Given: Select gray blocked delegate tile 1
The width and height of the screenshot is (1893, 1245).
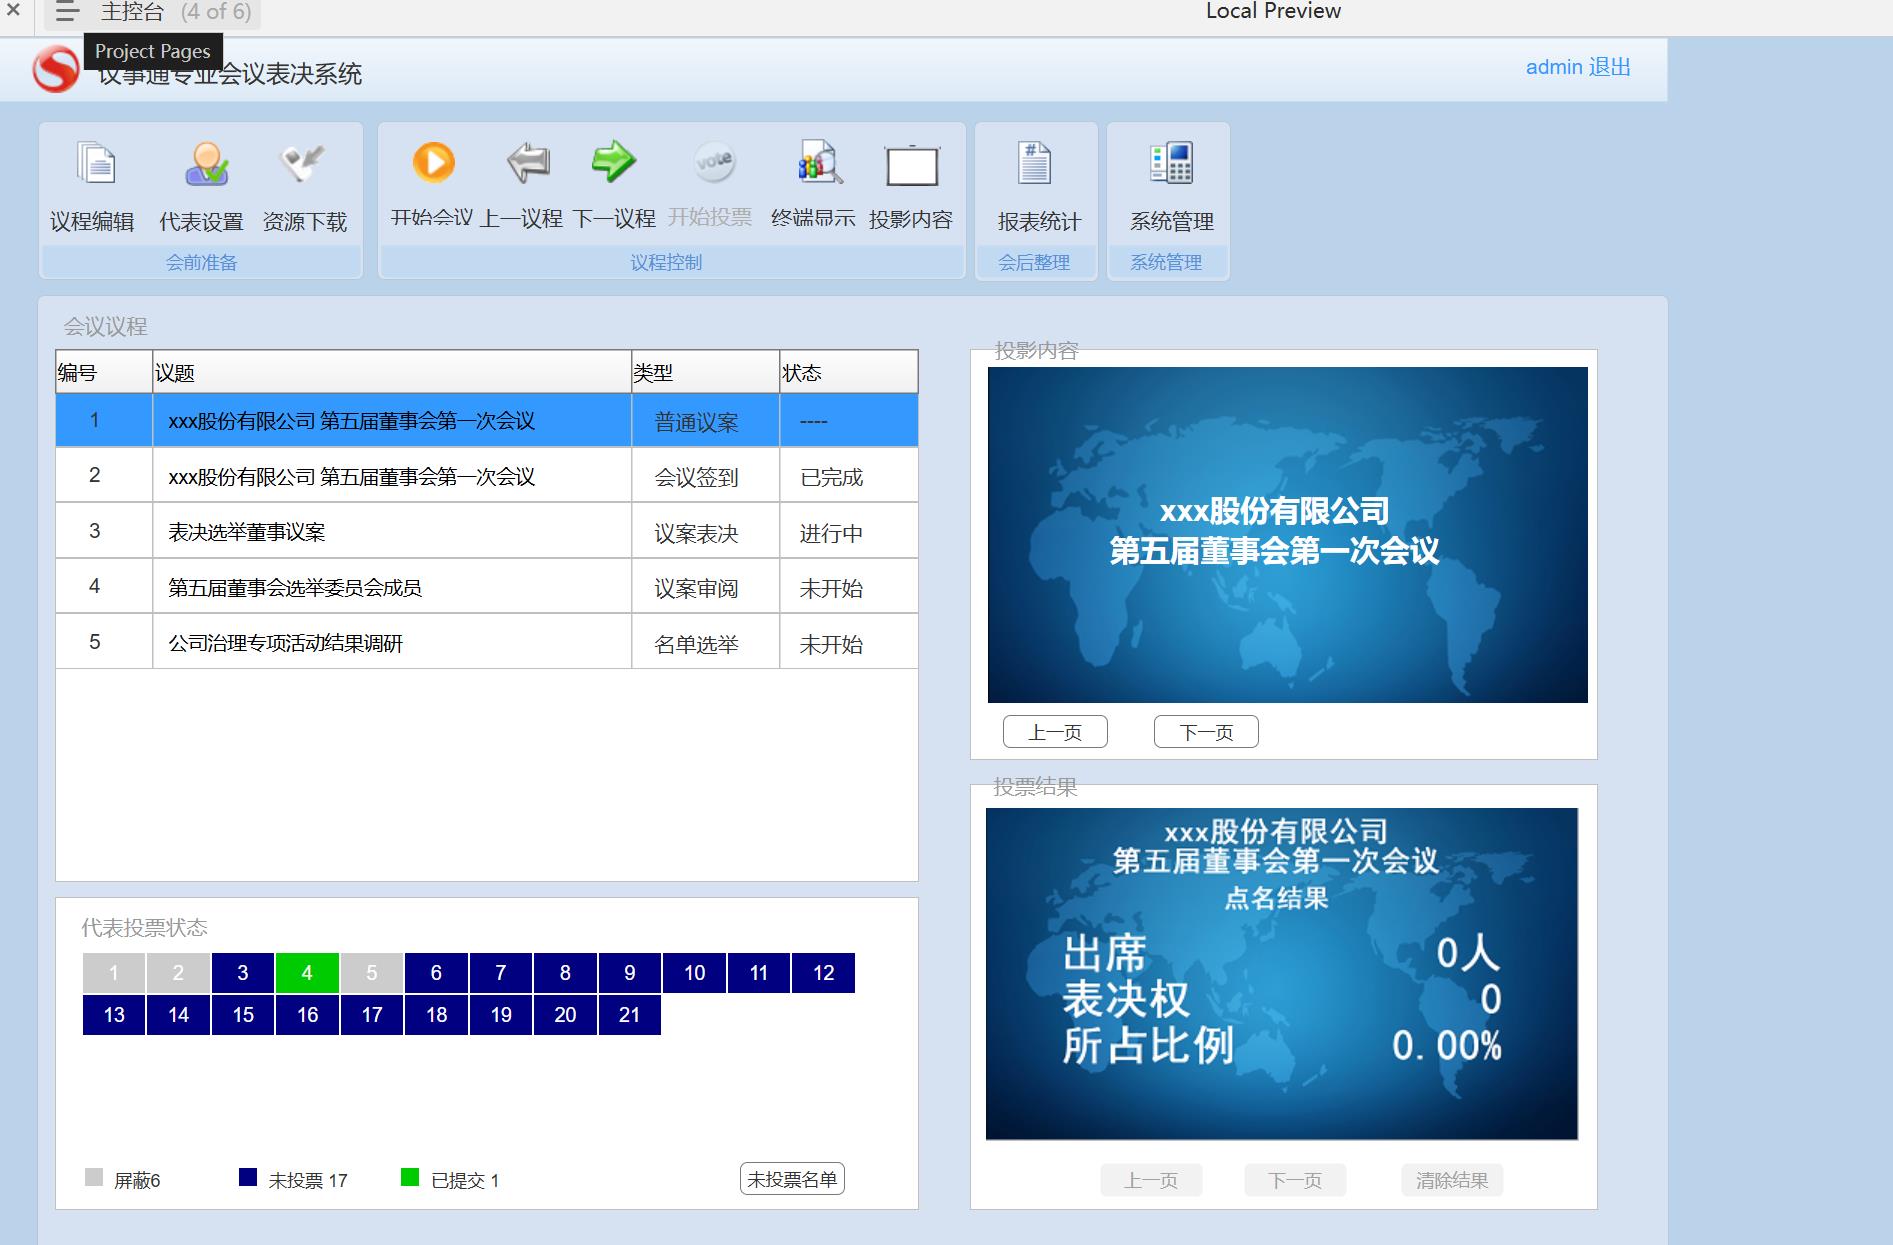Looking at the screenshot, I should (x=114, y=973).
